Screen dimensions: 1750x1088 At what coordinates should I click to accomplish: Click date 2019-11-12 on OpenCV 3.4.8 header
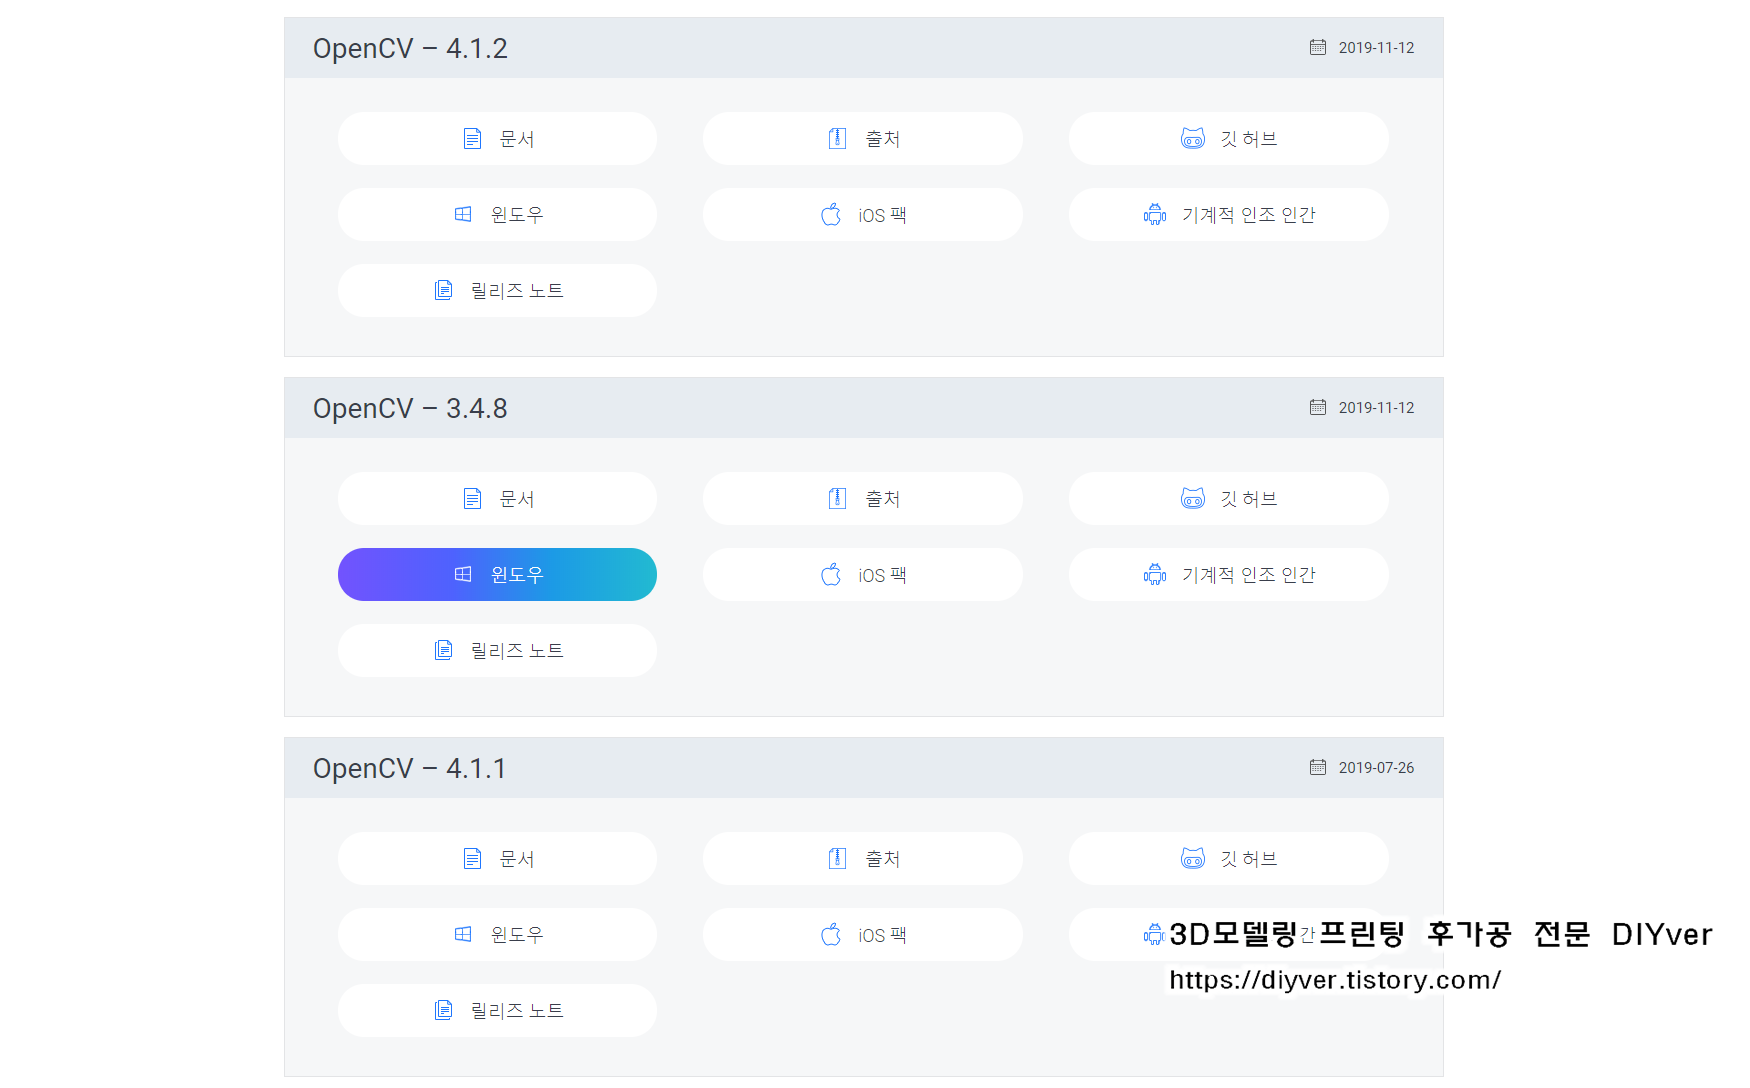tap(1376, 408)
